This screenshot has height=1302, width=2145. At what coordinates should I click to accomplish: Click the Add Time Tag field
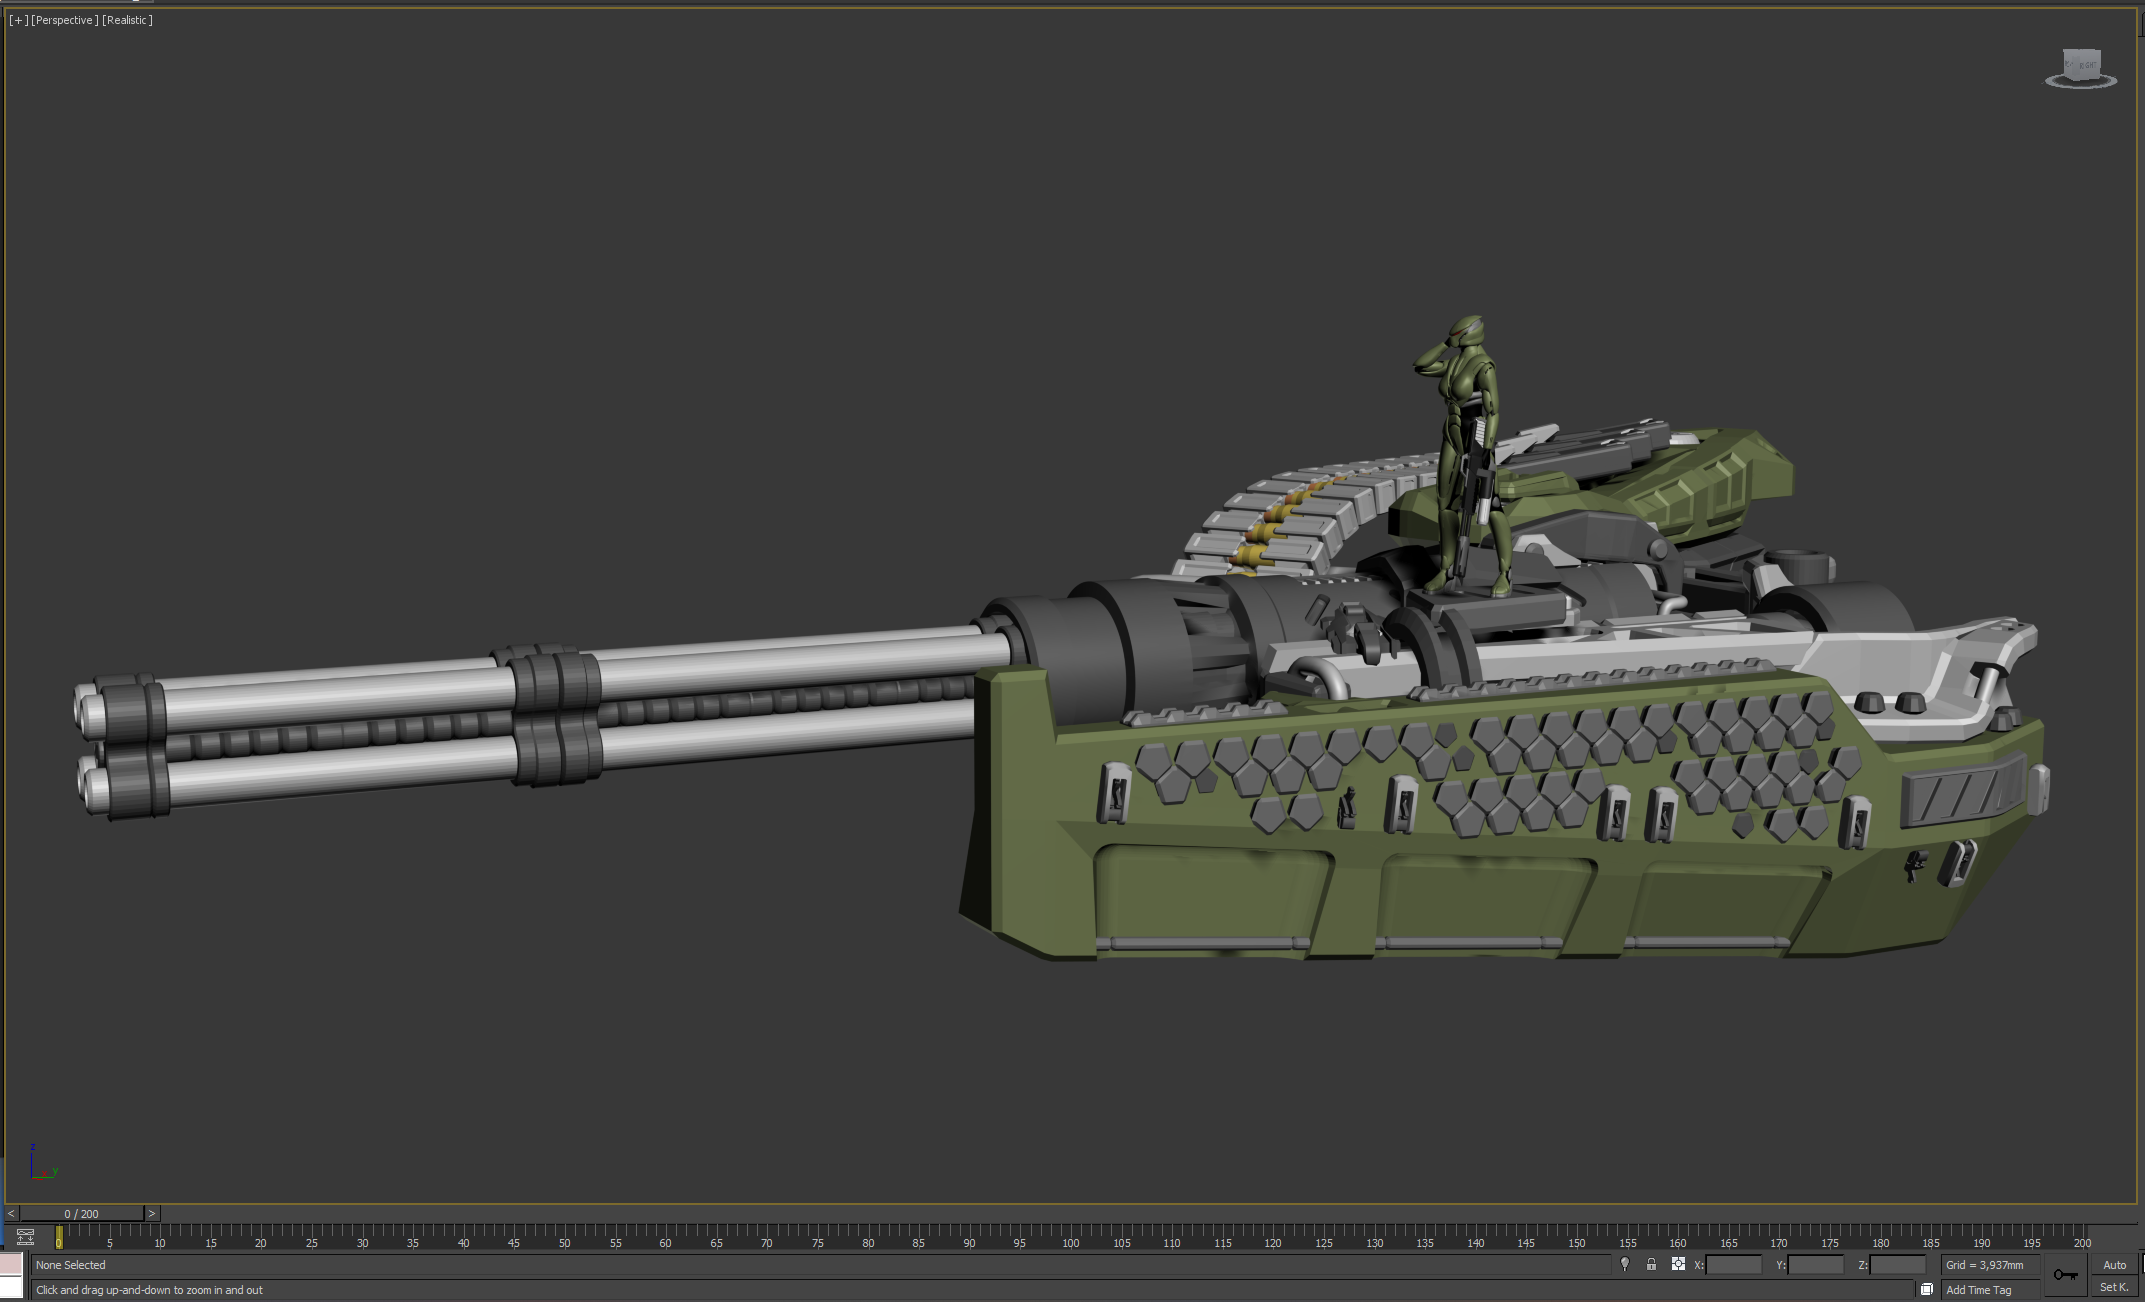click(x=1990, y=1290)
